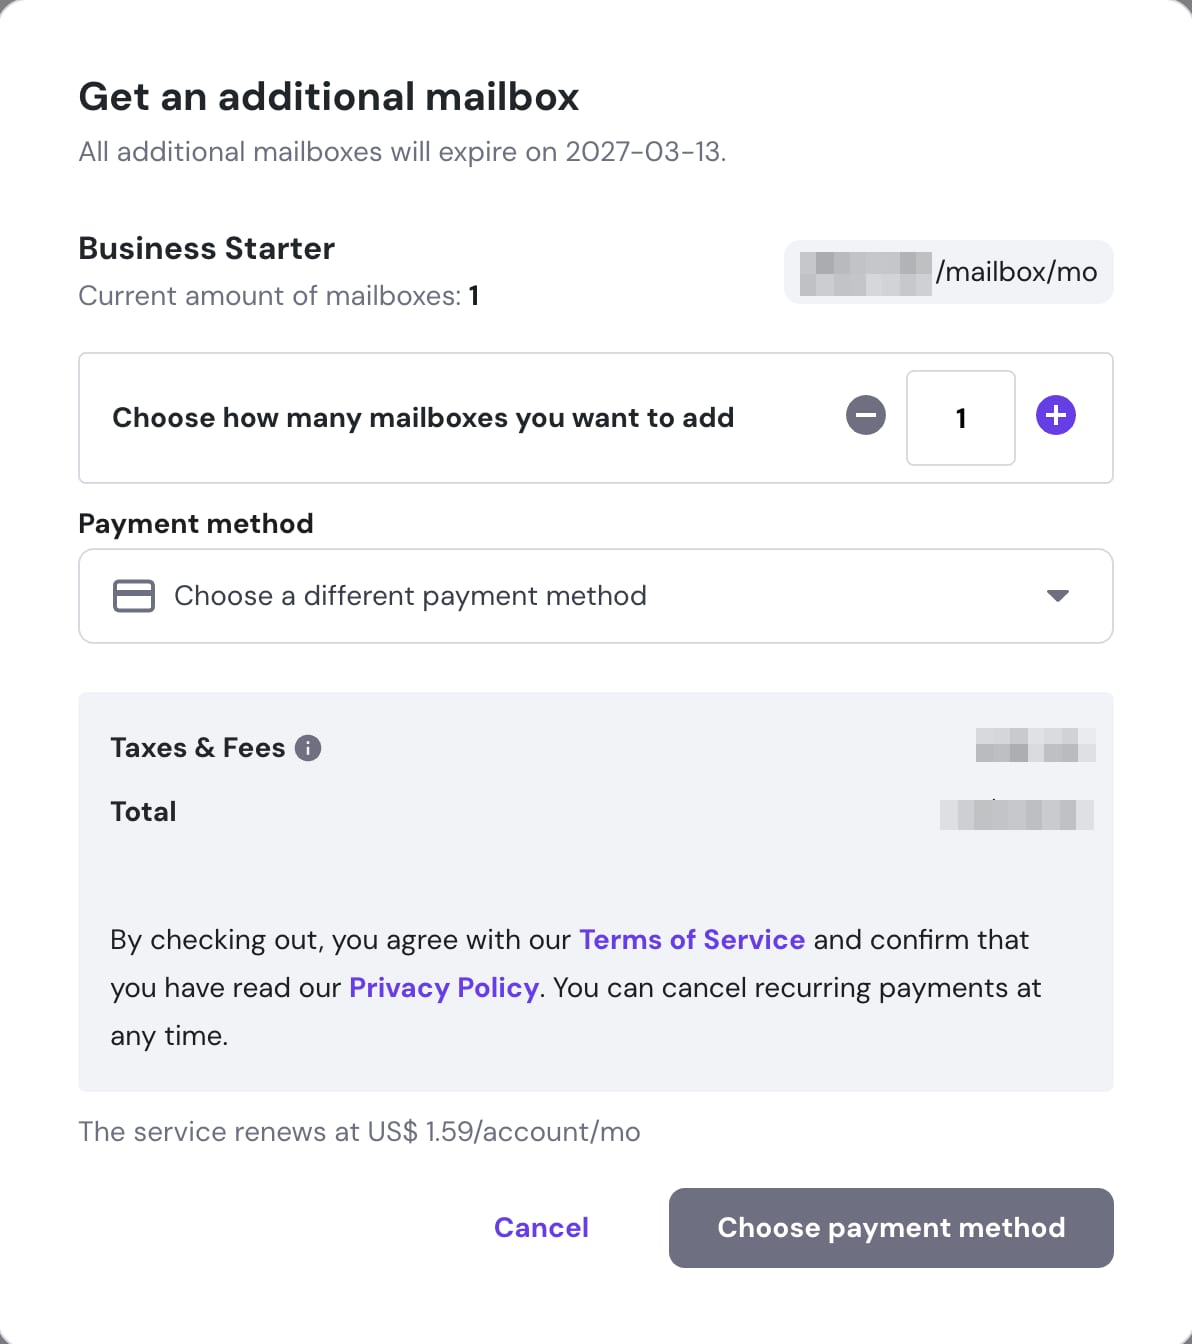
Task: Open the Privacy Policy link
Action: [x=444, y=988]
